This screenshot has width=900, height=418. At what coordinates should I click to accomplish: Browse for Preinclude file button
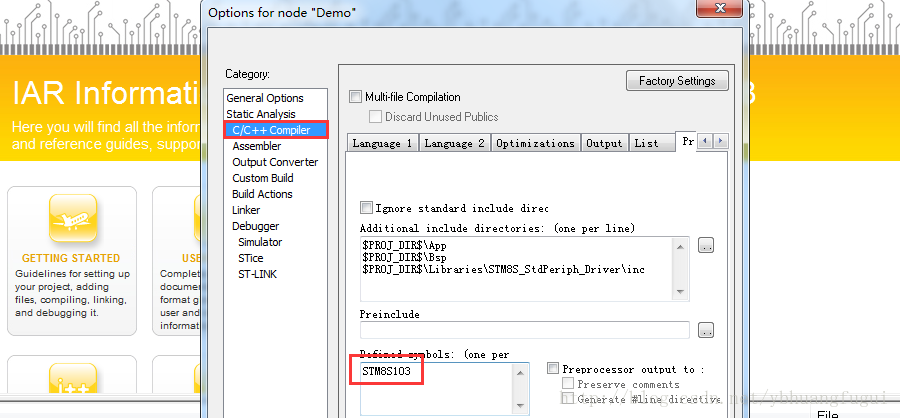pyautogui.click(x=705, y=330)
